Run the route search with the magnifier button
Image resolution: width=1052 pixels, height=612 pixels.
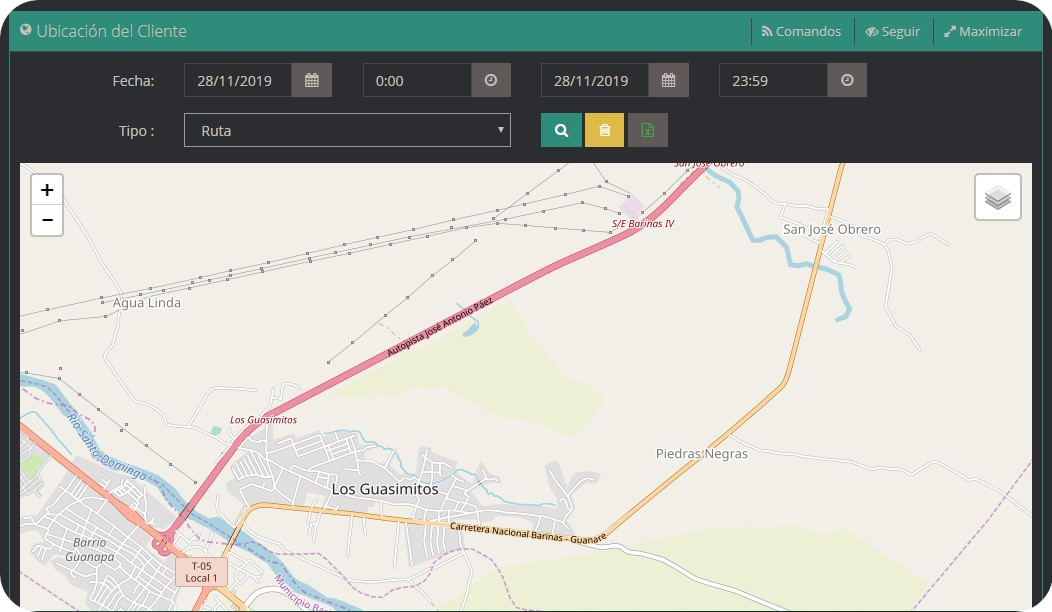coord(561,130)
